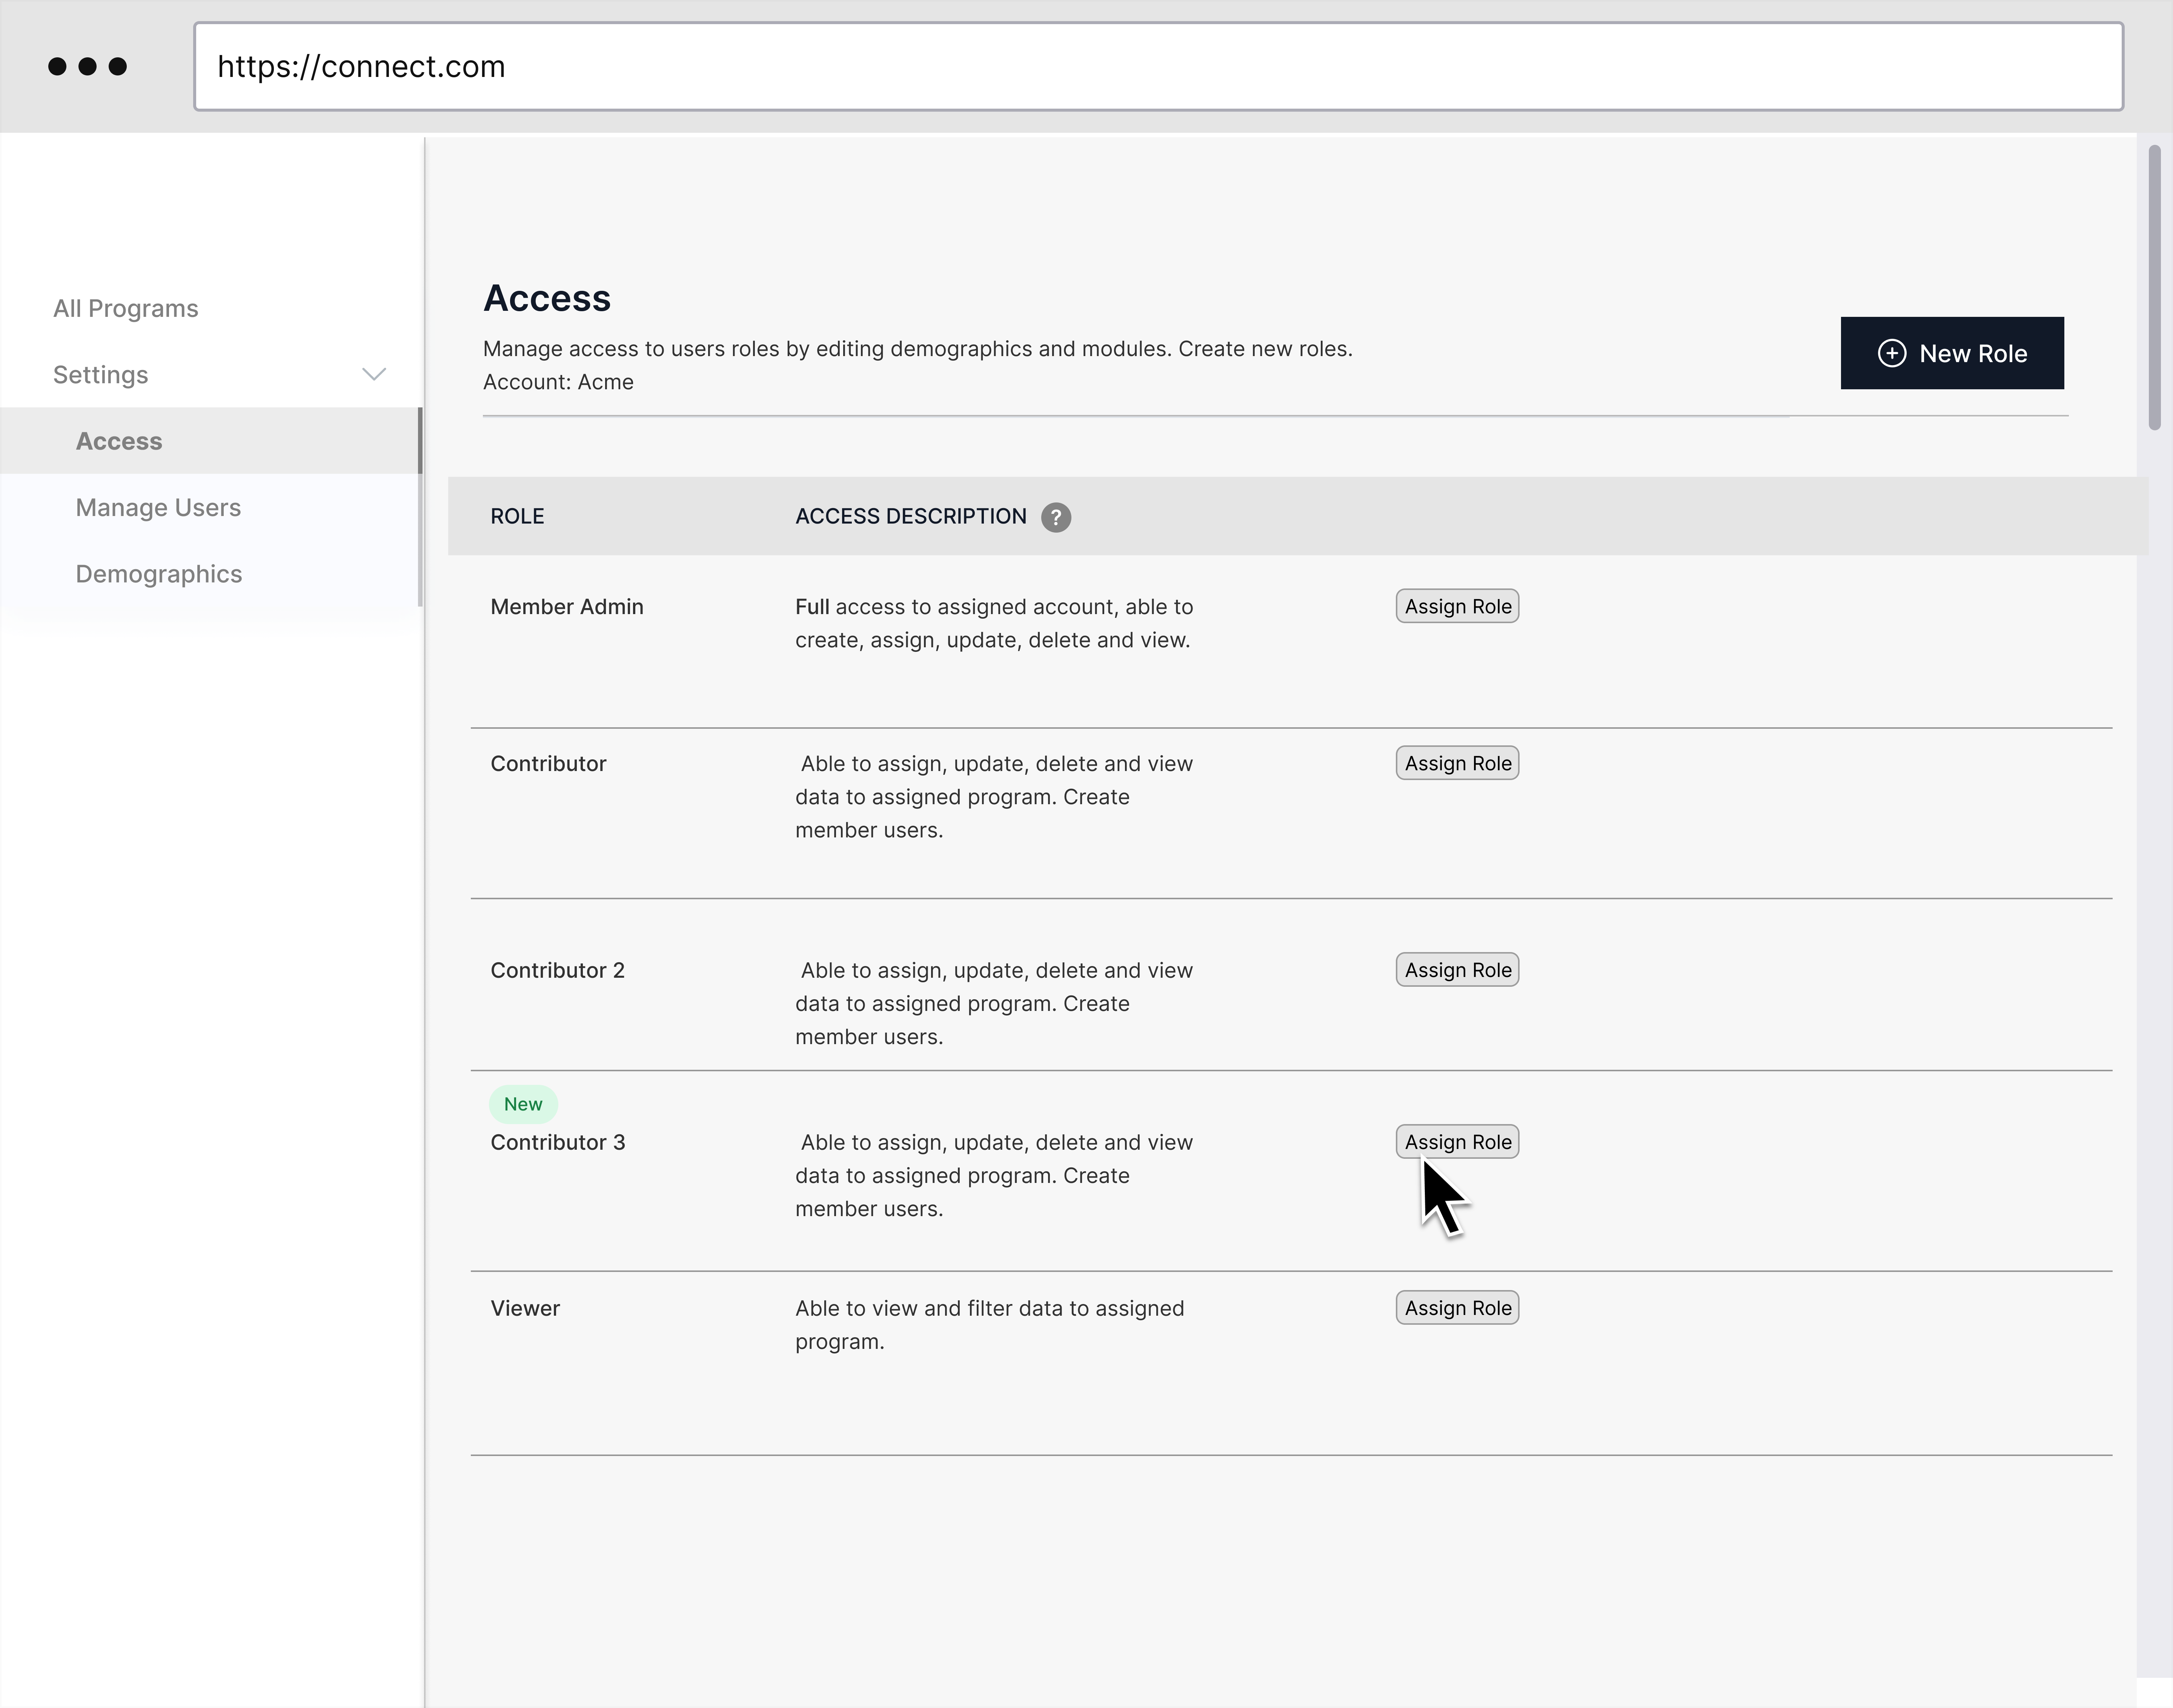
Task: Click the Settings sidebar label
Action: coord(101,375)
